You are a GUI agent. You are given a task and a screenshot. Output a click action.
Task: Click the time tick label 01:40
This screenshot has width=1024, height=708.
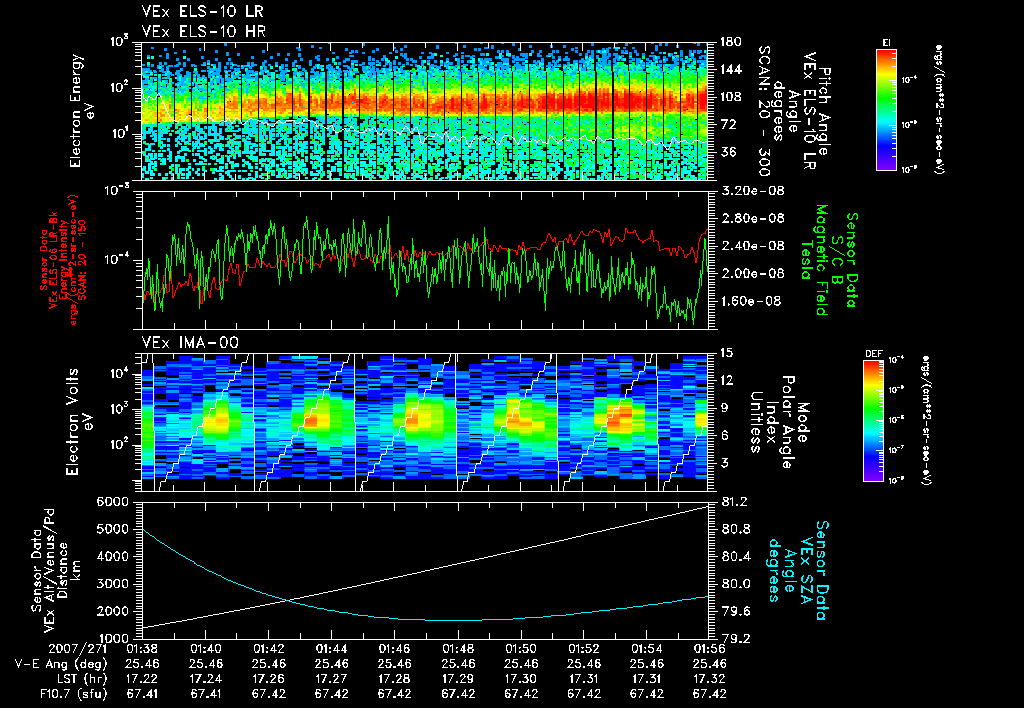pos(206,649)
